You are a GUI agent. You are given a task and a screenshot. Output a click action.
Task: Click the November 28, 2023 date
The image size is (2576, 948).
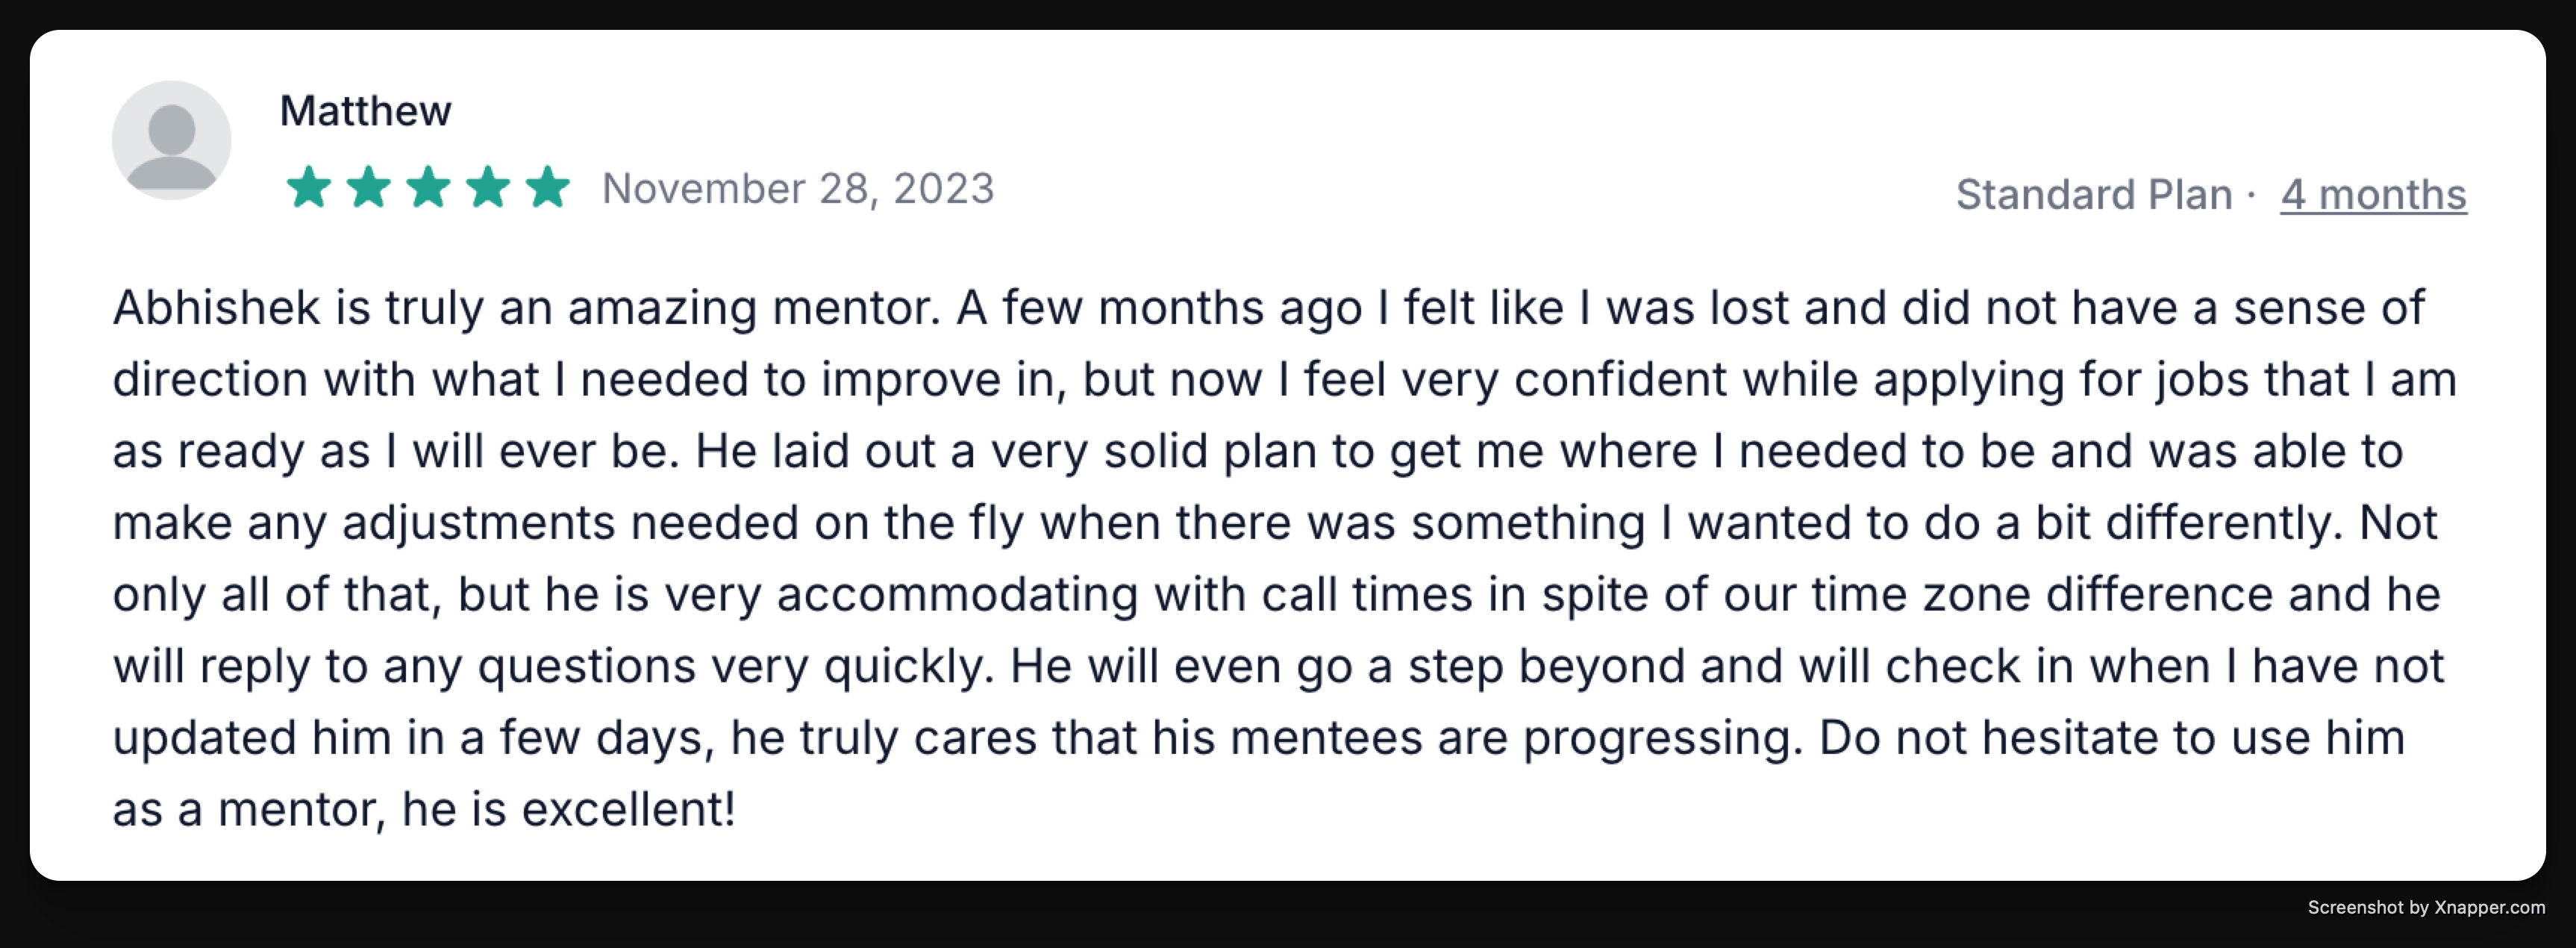coord(798,189)
